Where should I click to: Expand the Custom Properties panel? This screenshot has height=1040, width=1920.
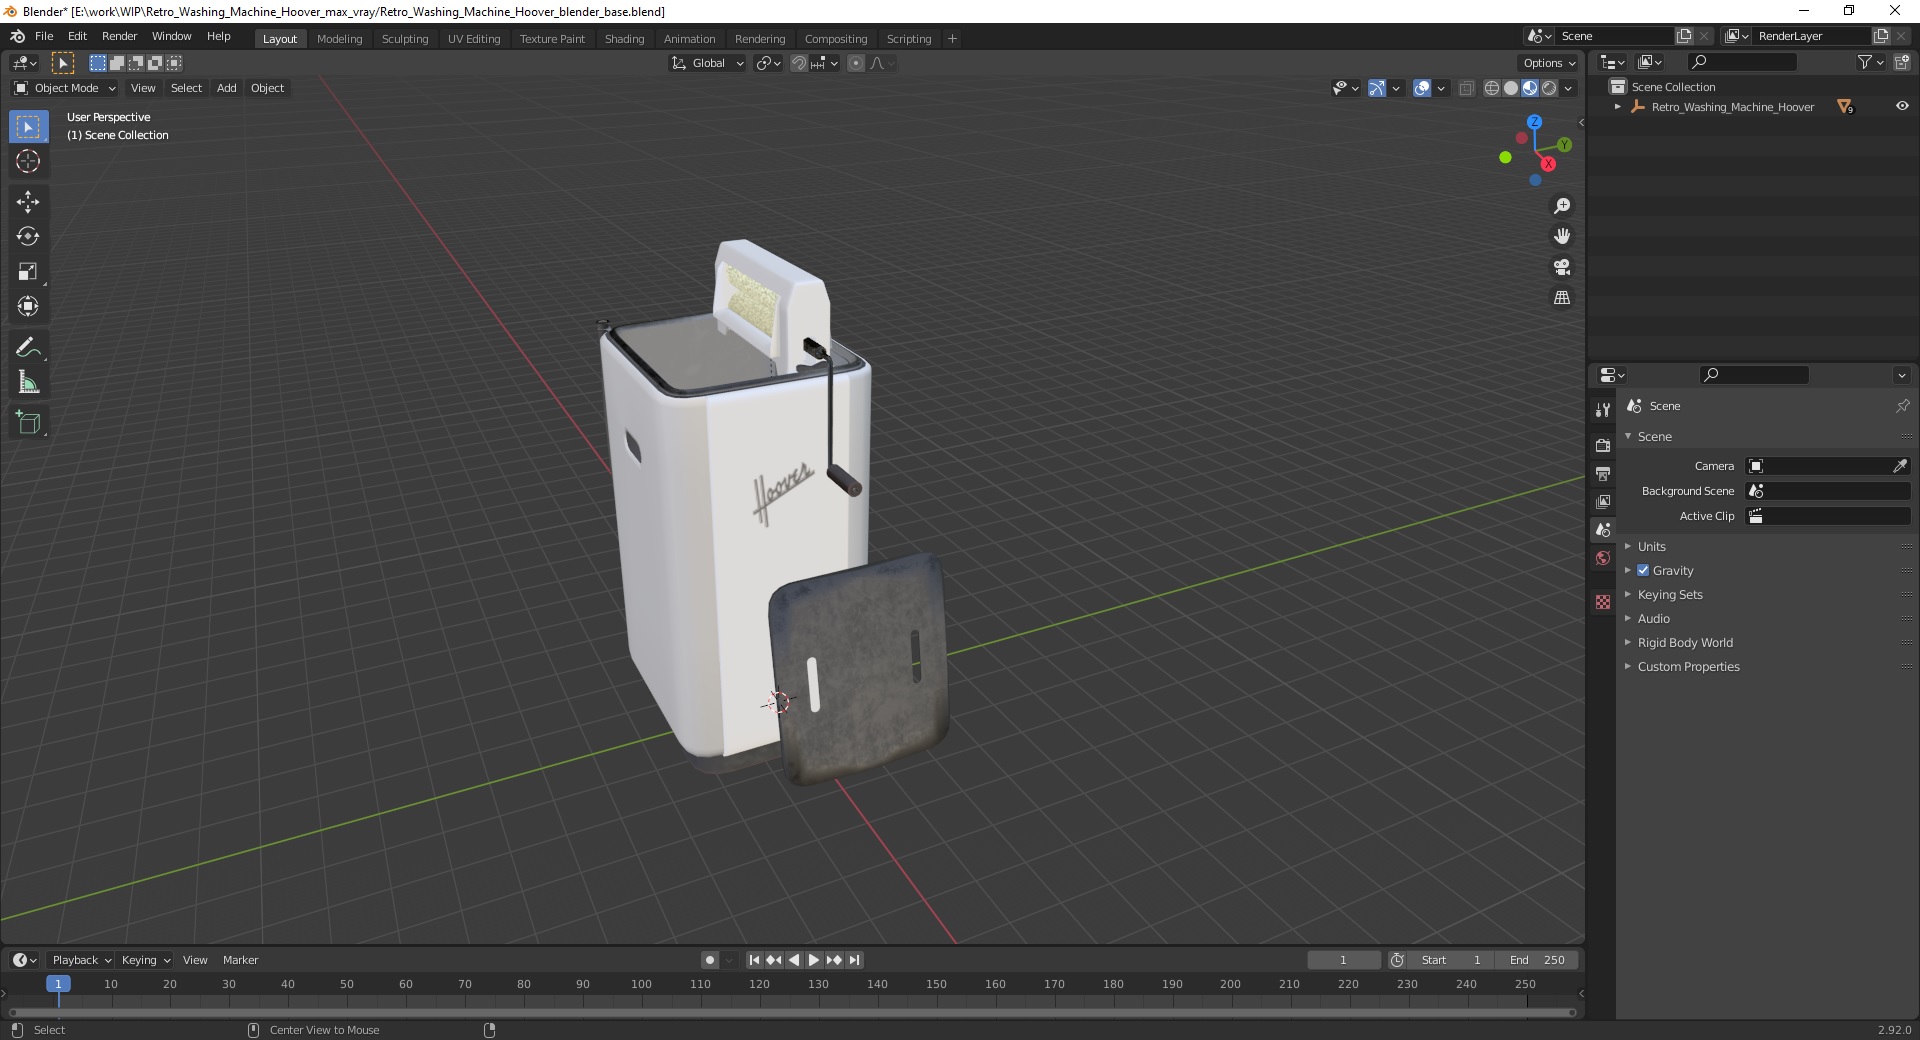(x=1688, y=667)
